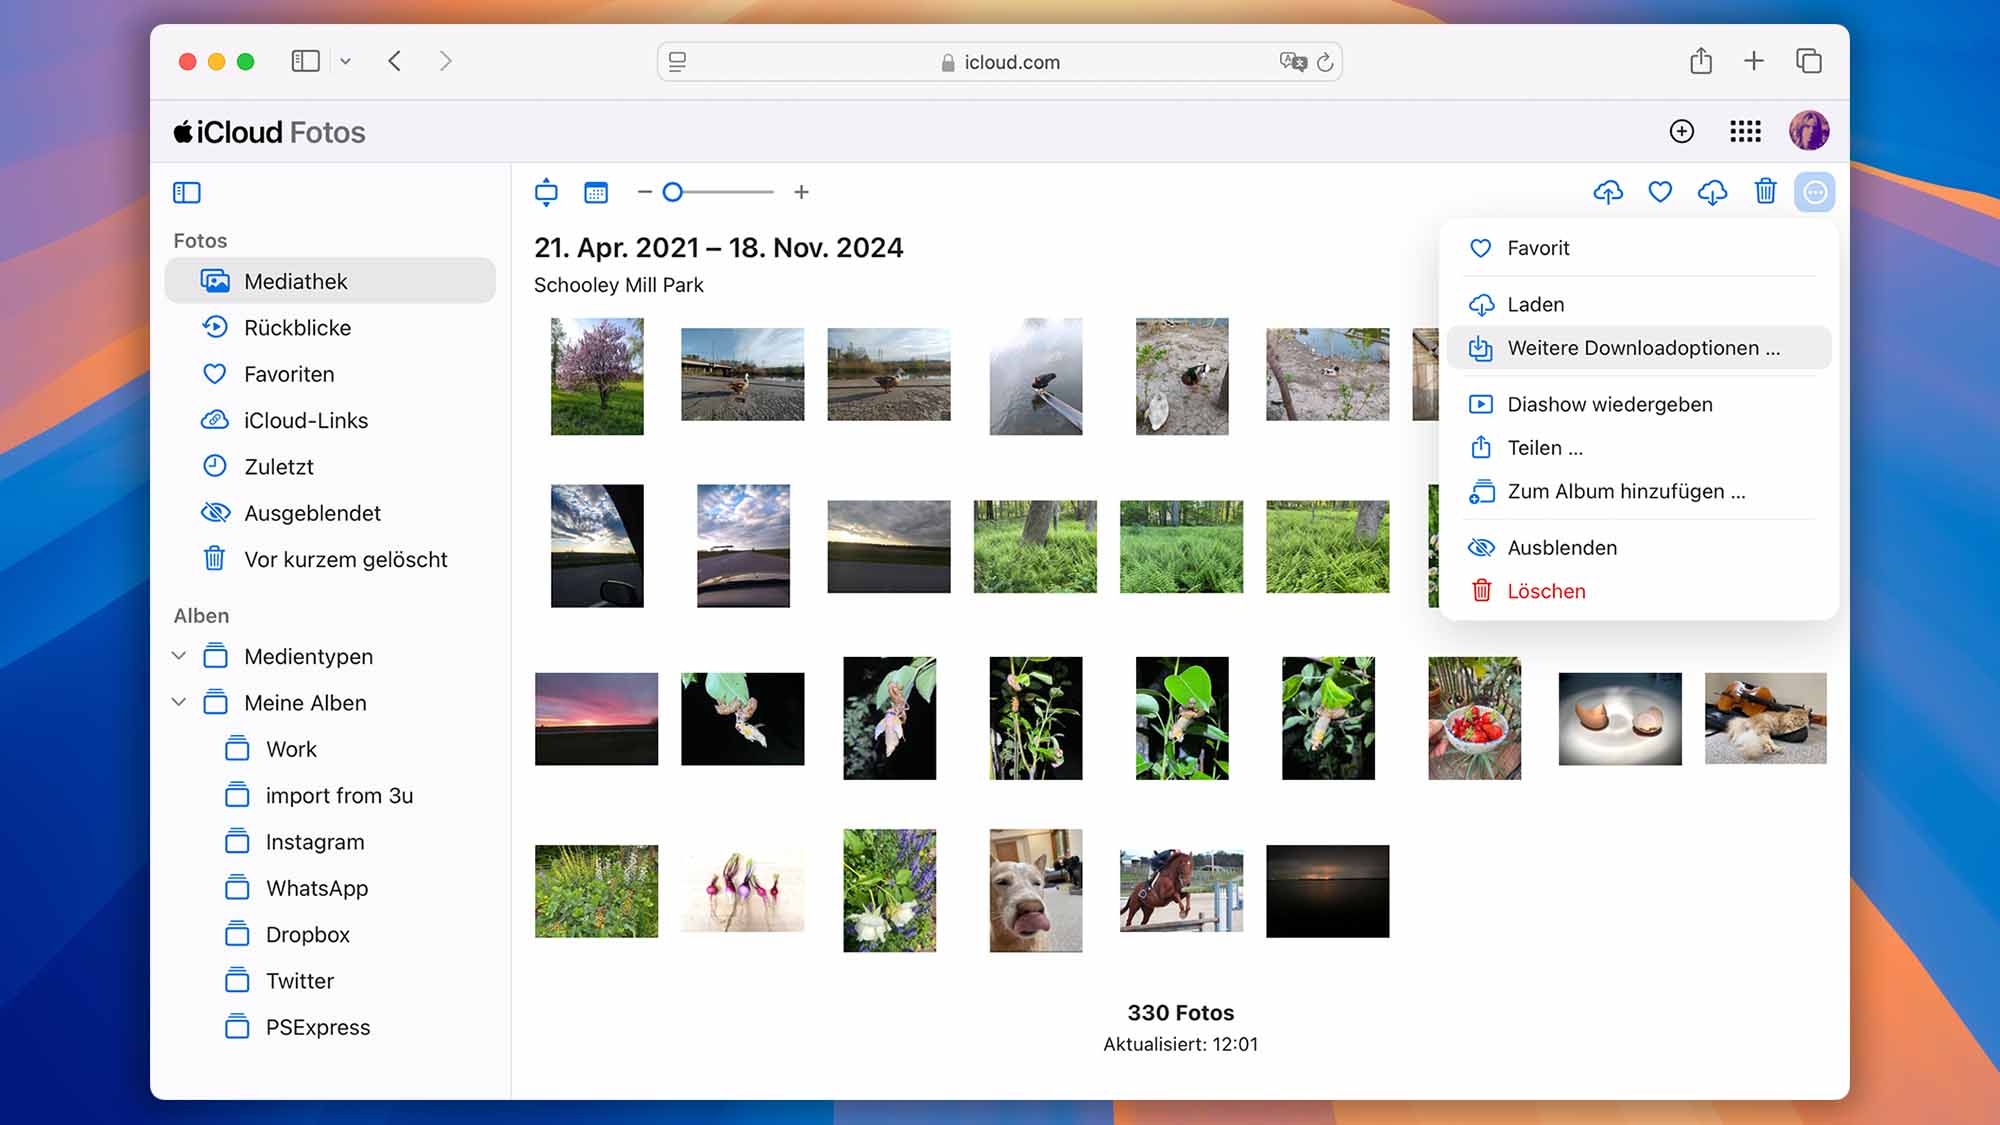Click the download selected photos icon
Viewport: 2000px width, 1125px height.
(x=1713, y=191)
